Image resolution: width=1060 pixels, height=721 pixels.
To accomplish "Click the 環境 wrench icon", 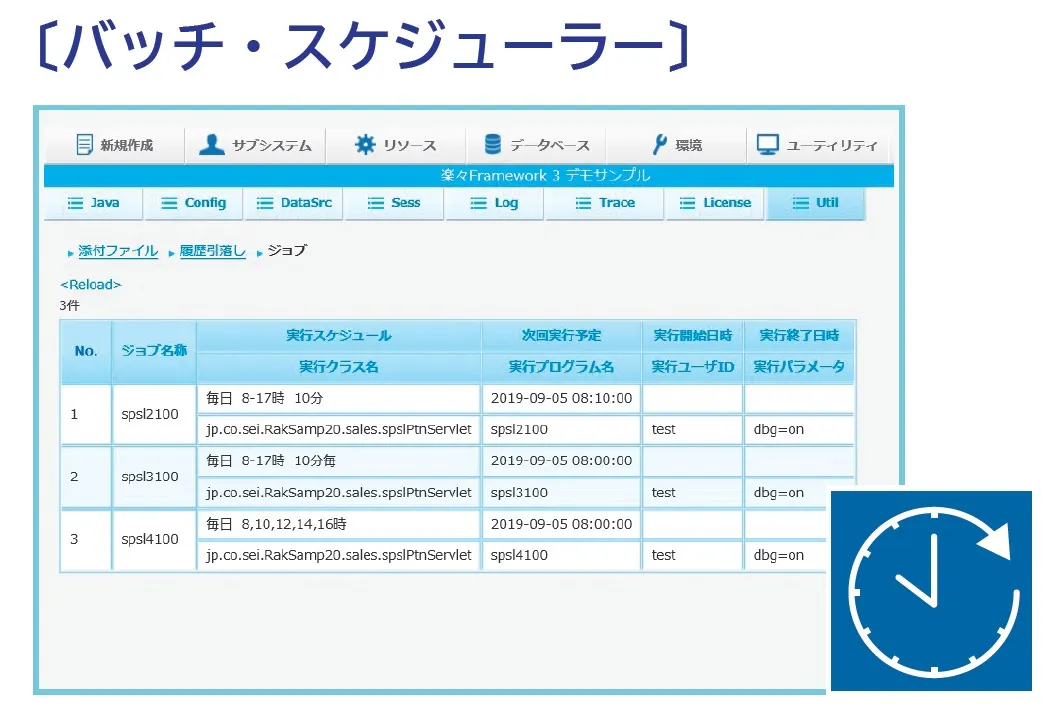I will pos(659,145).
